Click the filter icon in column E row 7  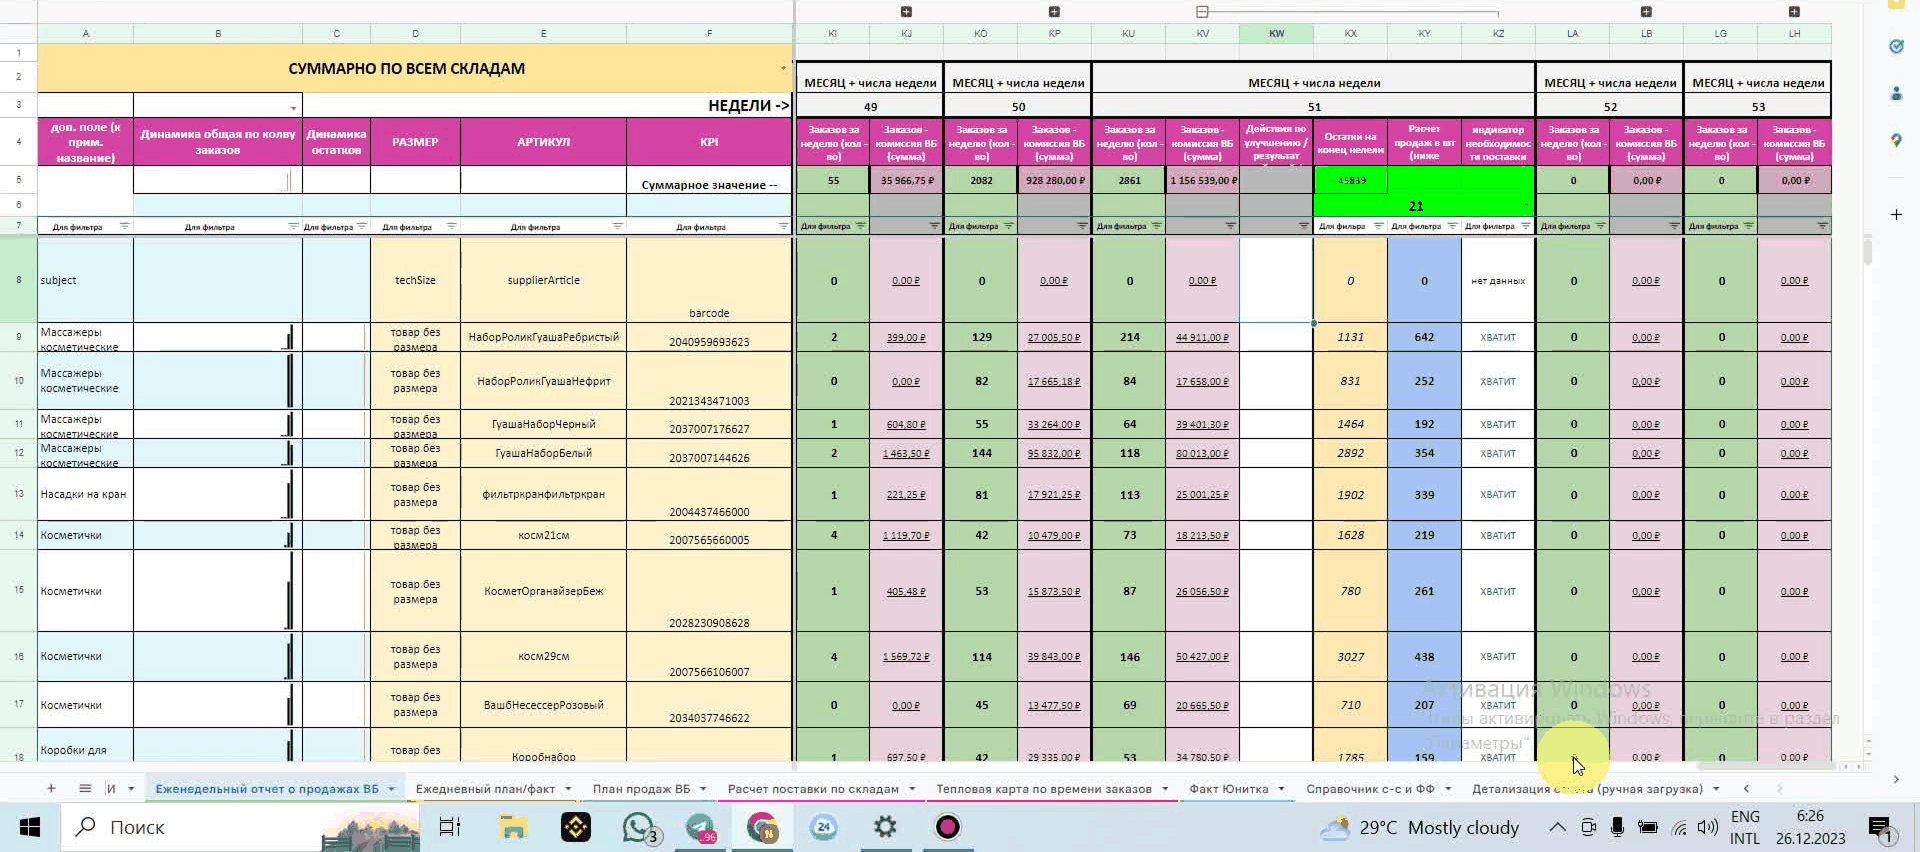pos(617,226)
